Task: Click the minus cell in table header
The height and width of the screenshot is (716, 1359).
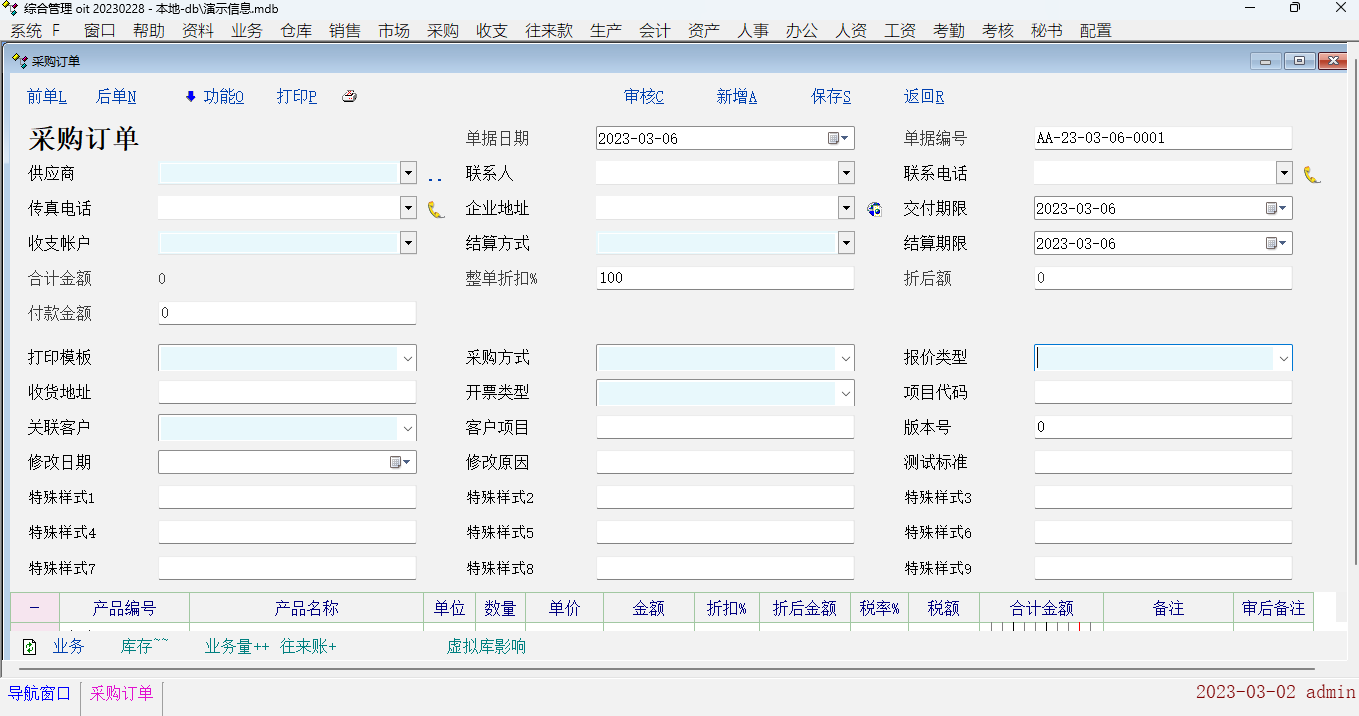Action: pyautogui.click(x=35, y=608)
